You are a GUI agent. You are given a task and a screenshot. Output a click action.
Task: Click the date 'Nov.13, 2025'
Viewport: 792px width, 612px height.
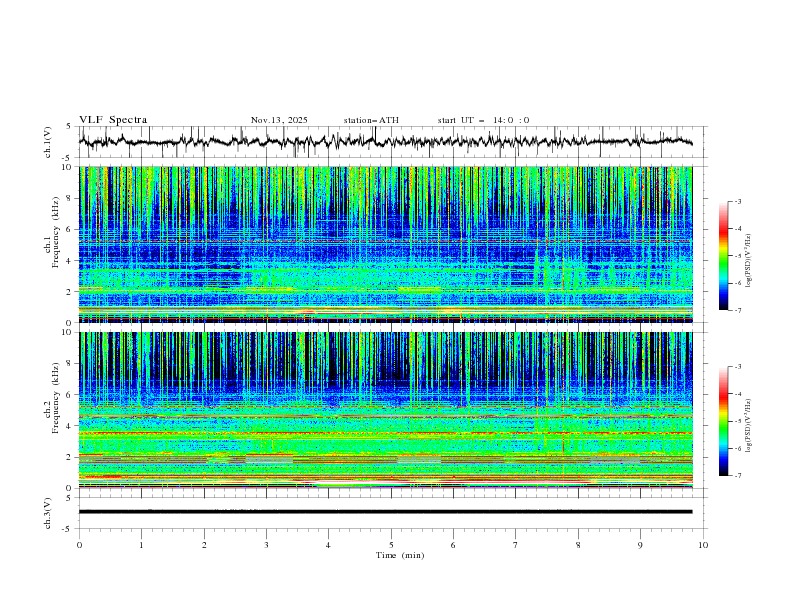[x=279, y=120]
